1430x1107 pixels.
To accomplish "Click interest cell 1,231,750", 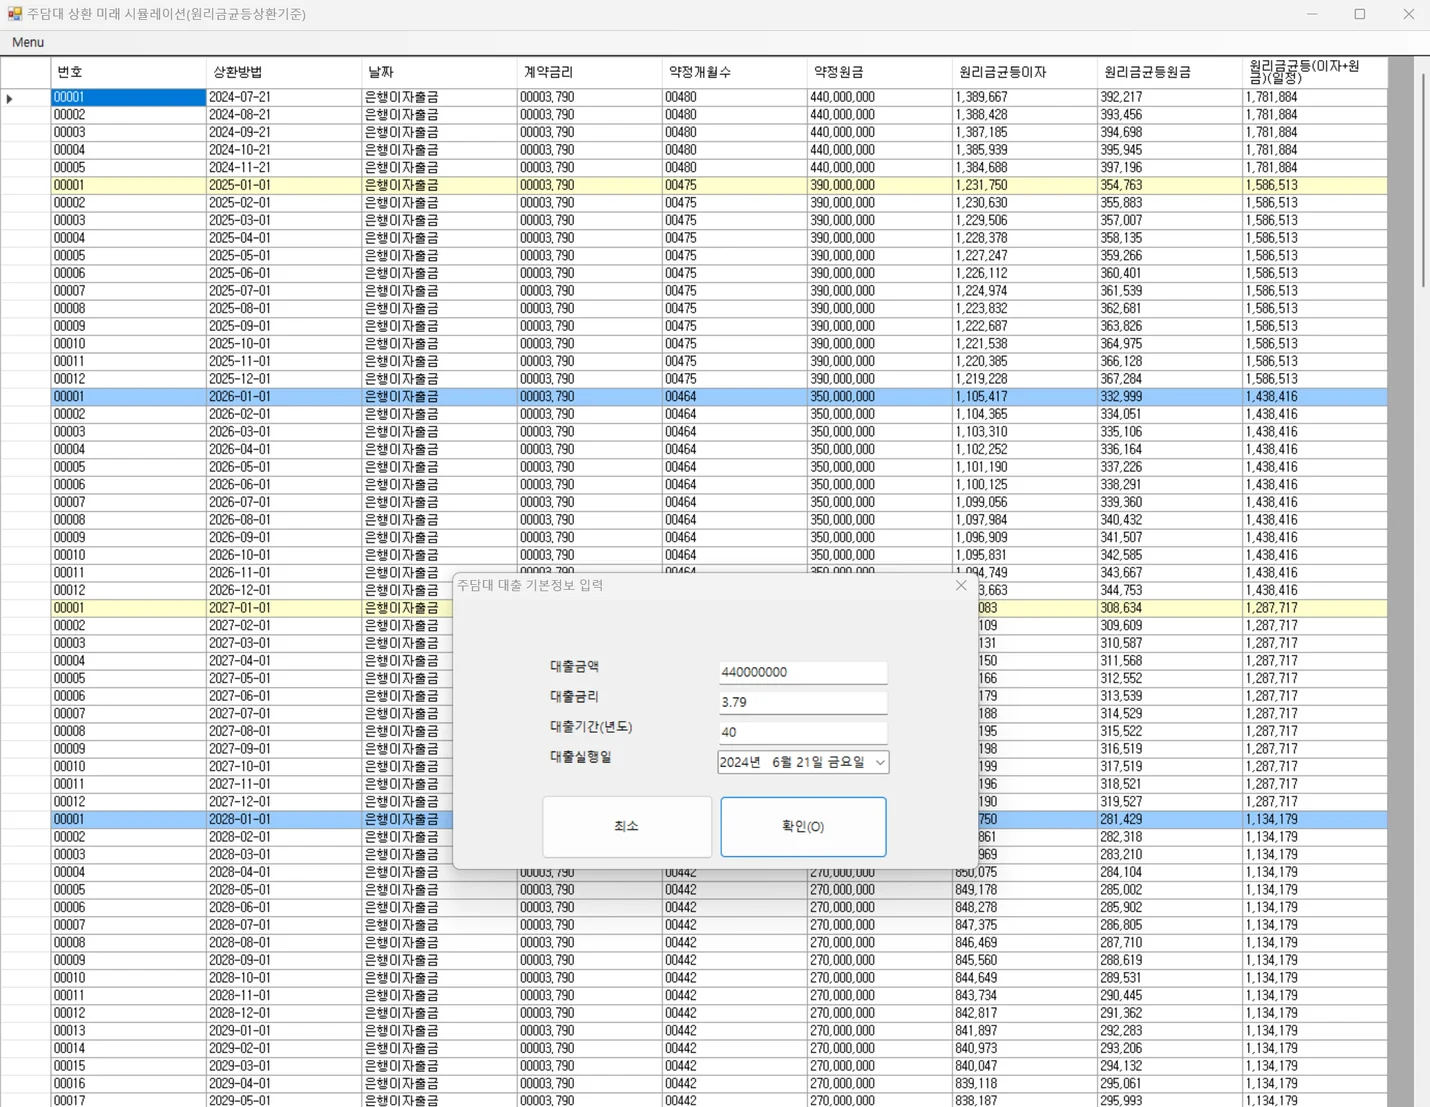I will click(x=1024, y=185).
